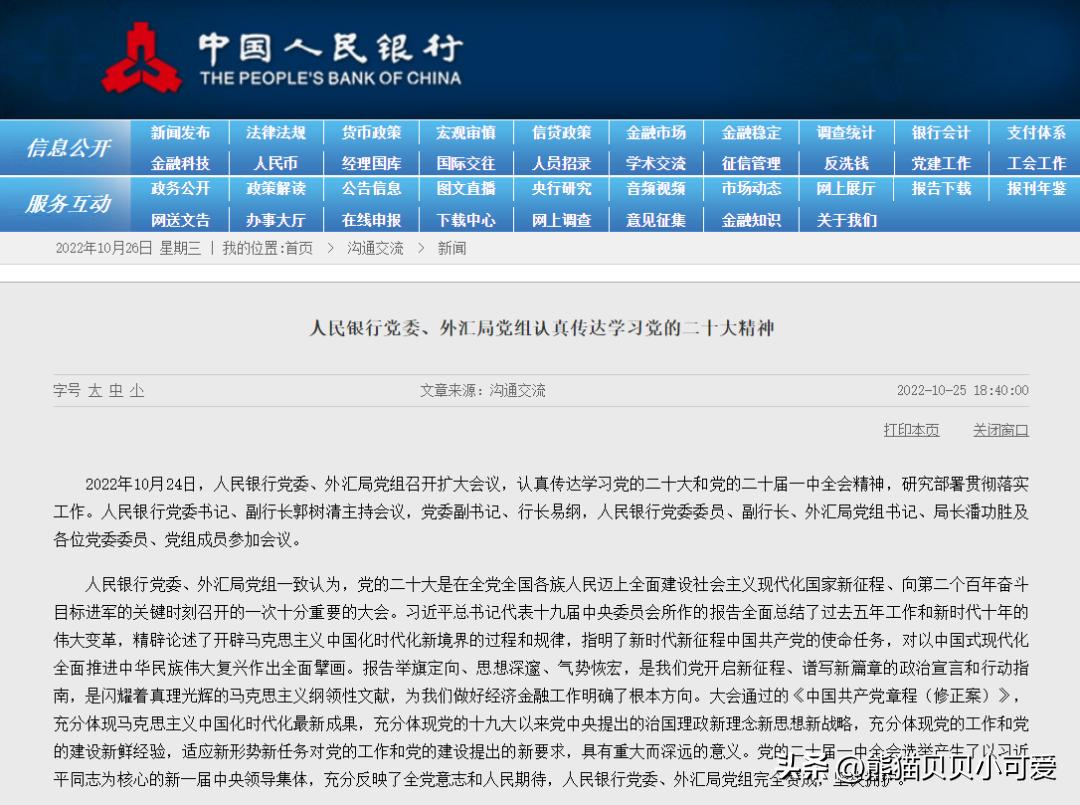
Task: Open the 意见征集 menu item
Action: click(x=656, y=219)
